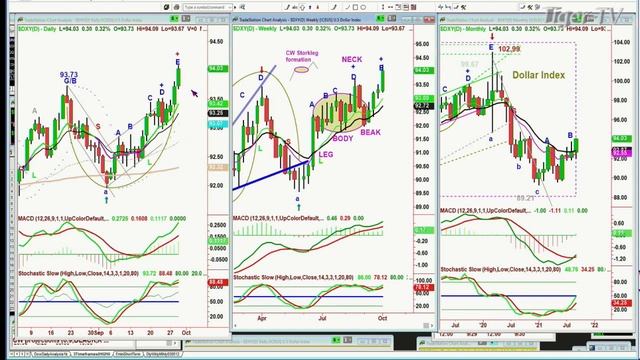Click the 'Dollar Index' label on Monthly chart
Viewport: 640px width, 360px height.
pyautogui.click(x=538, y=75)
